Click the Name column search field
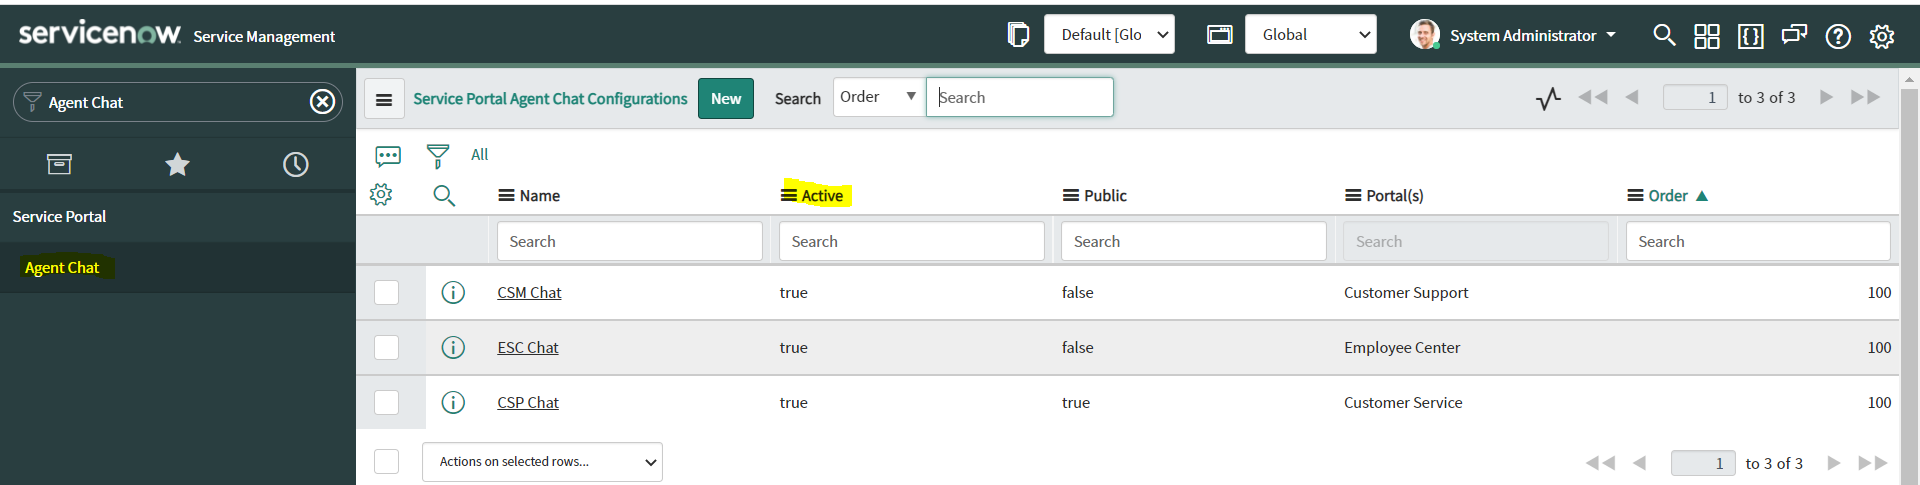The image size is (1920, 485). (x=629, y=241)
